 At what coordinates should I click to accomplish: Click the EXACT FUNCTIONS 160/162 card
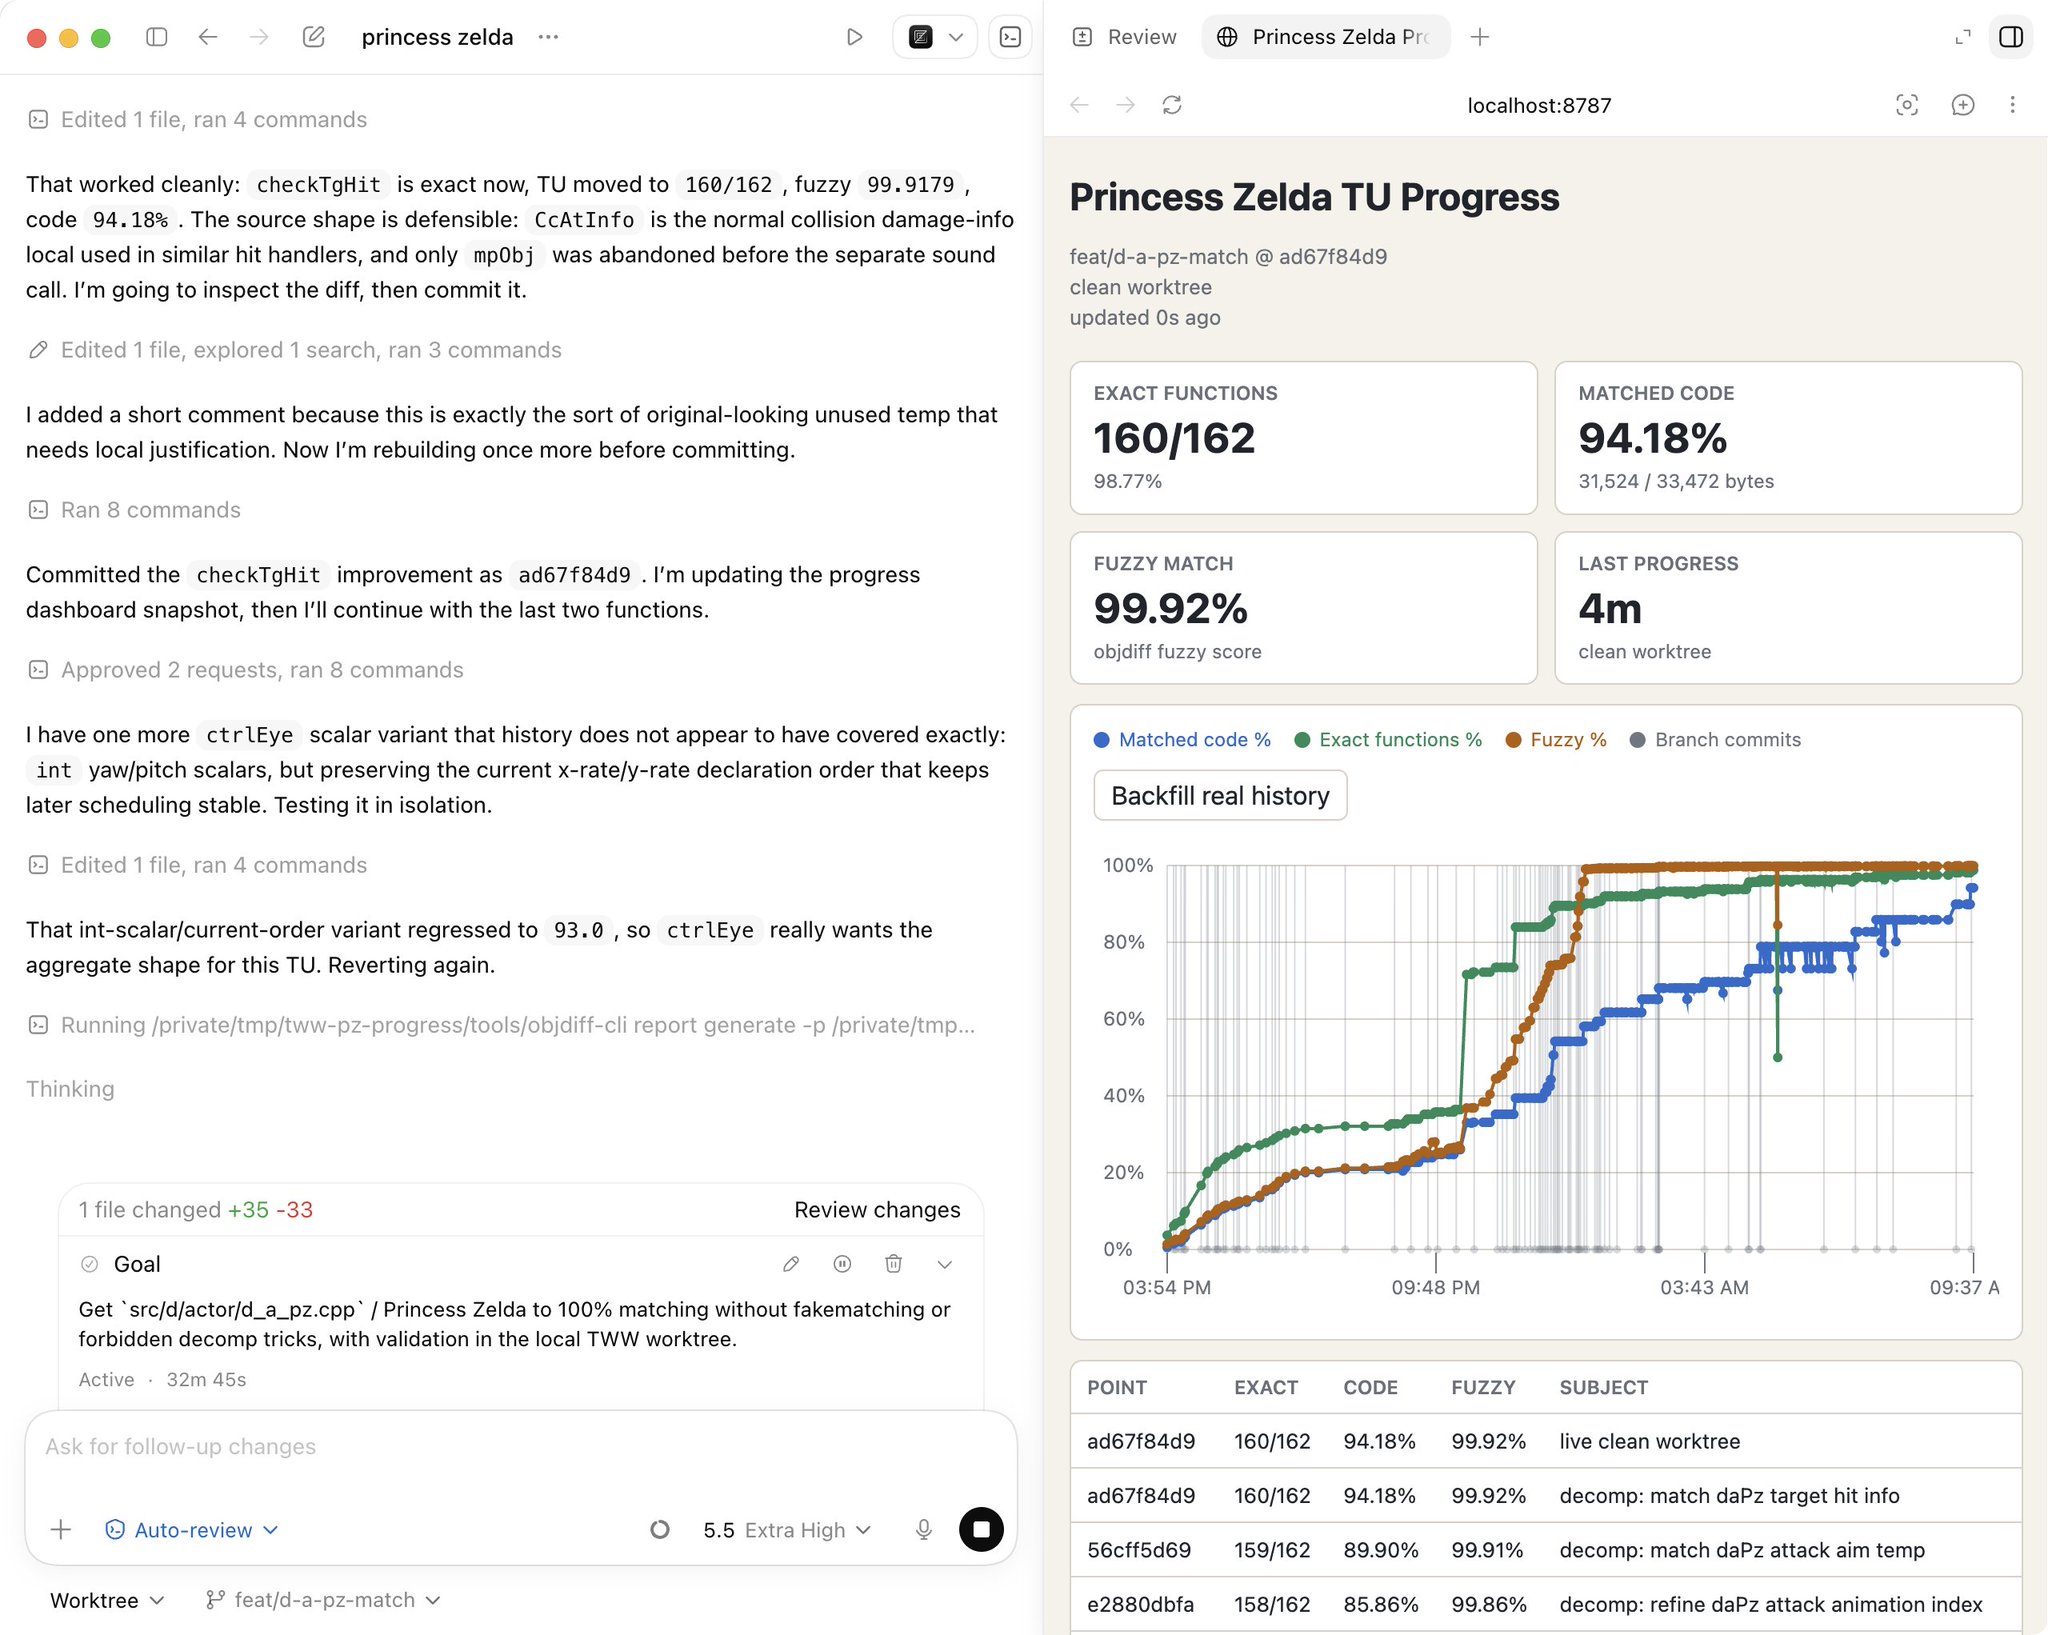click(1303, 438)
